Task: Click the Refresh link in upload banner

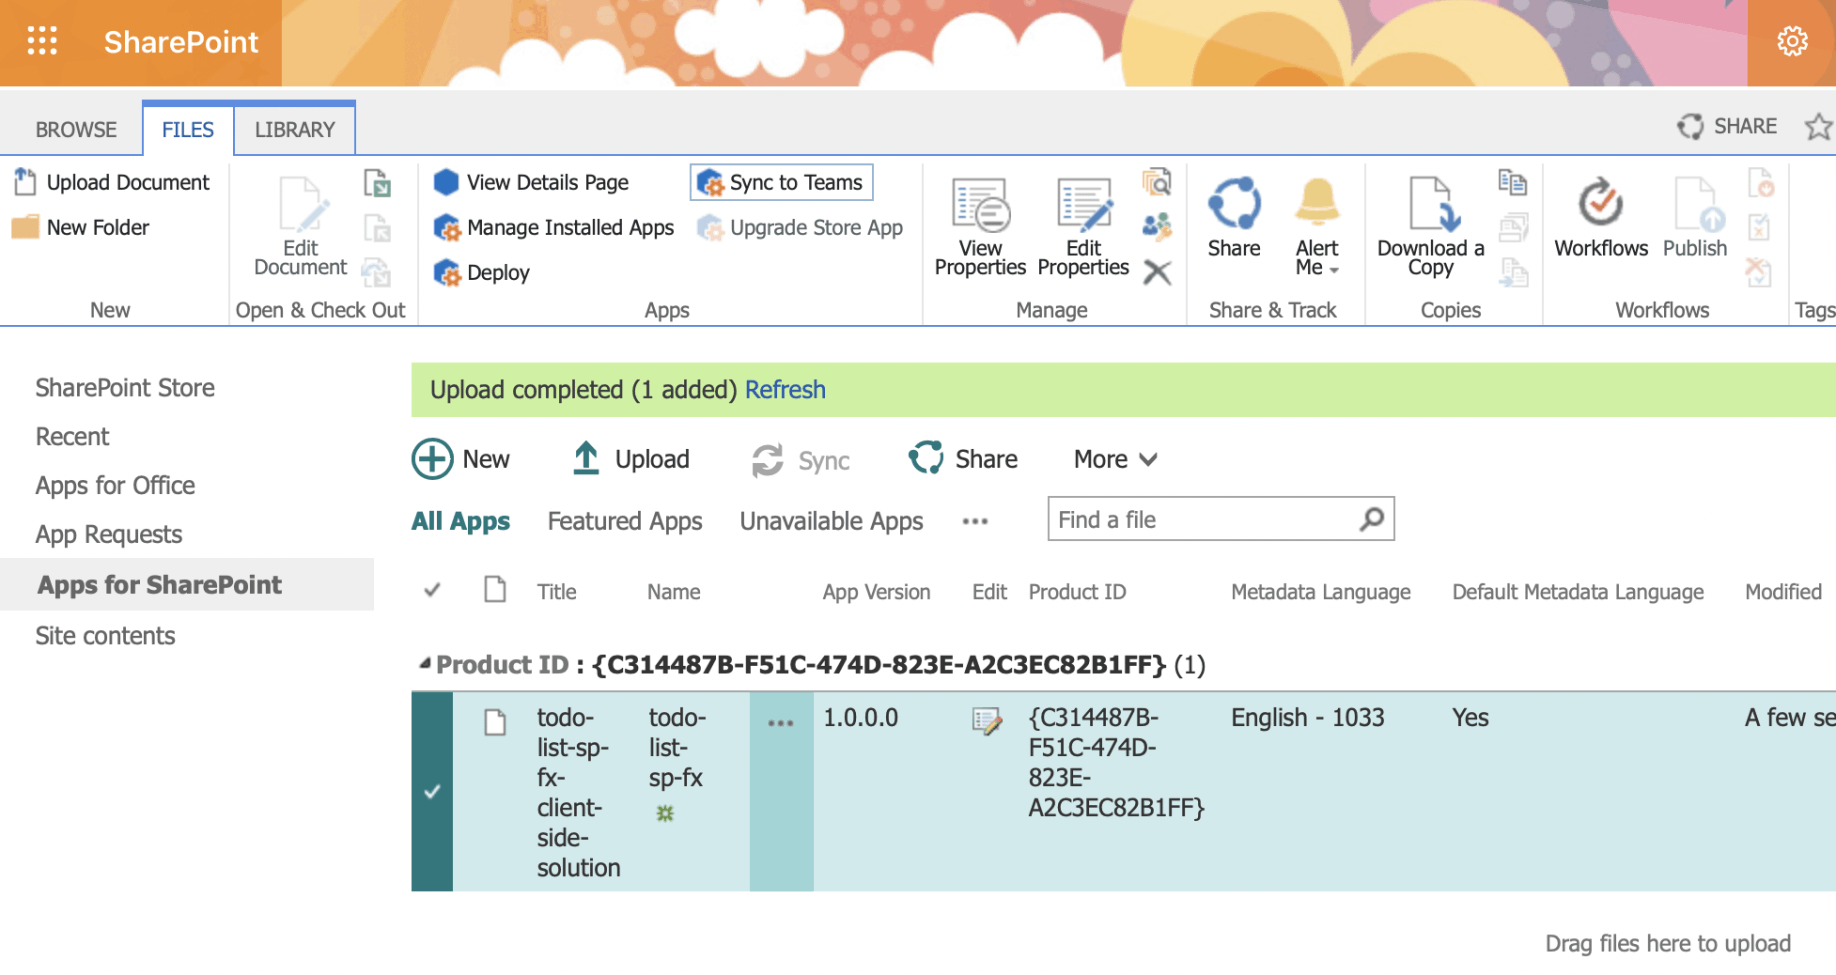Action: click(x=785, y=390)
